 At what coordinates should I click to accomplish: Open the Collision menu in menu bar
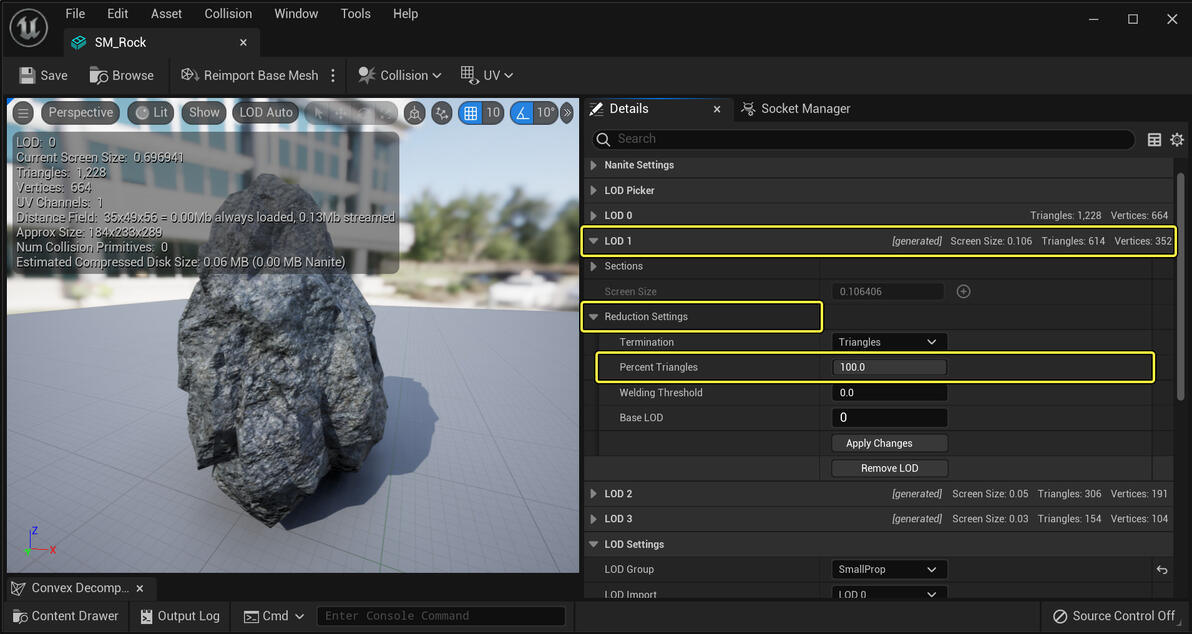pyautogui.click(x=228, y=14)
